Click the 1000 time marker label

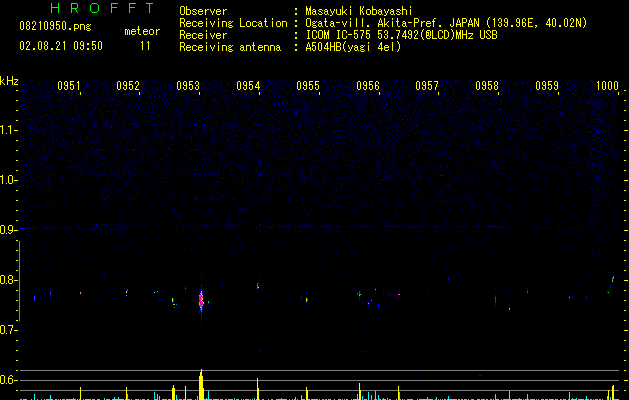click(607, 86)
